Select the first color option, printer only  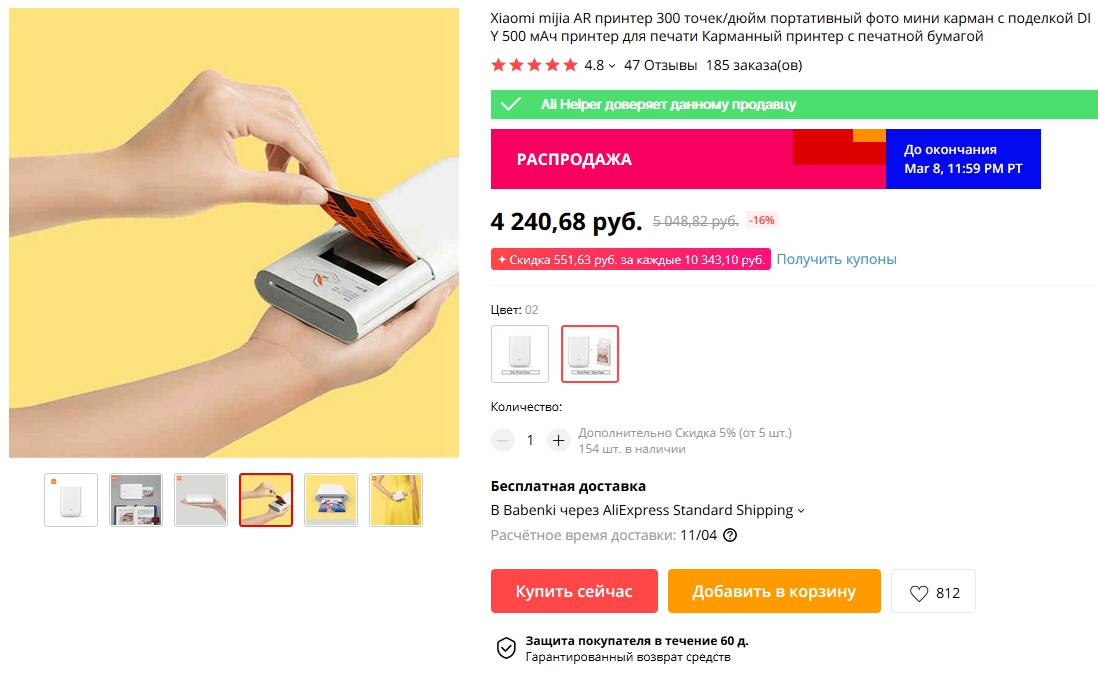click(x=520, y=354)
